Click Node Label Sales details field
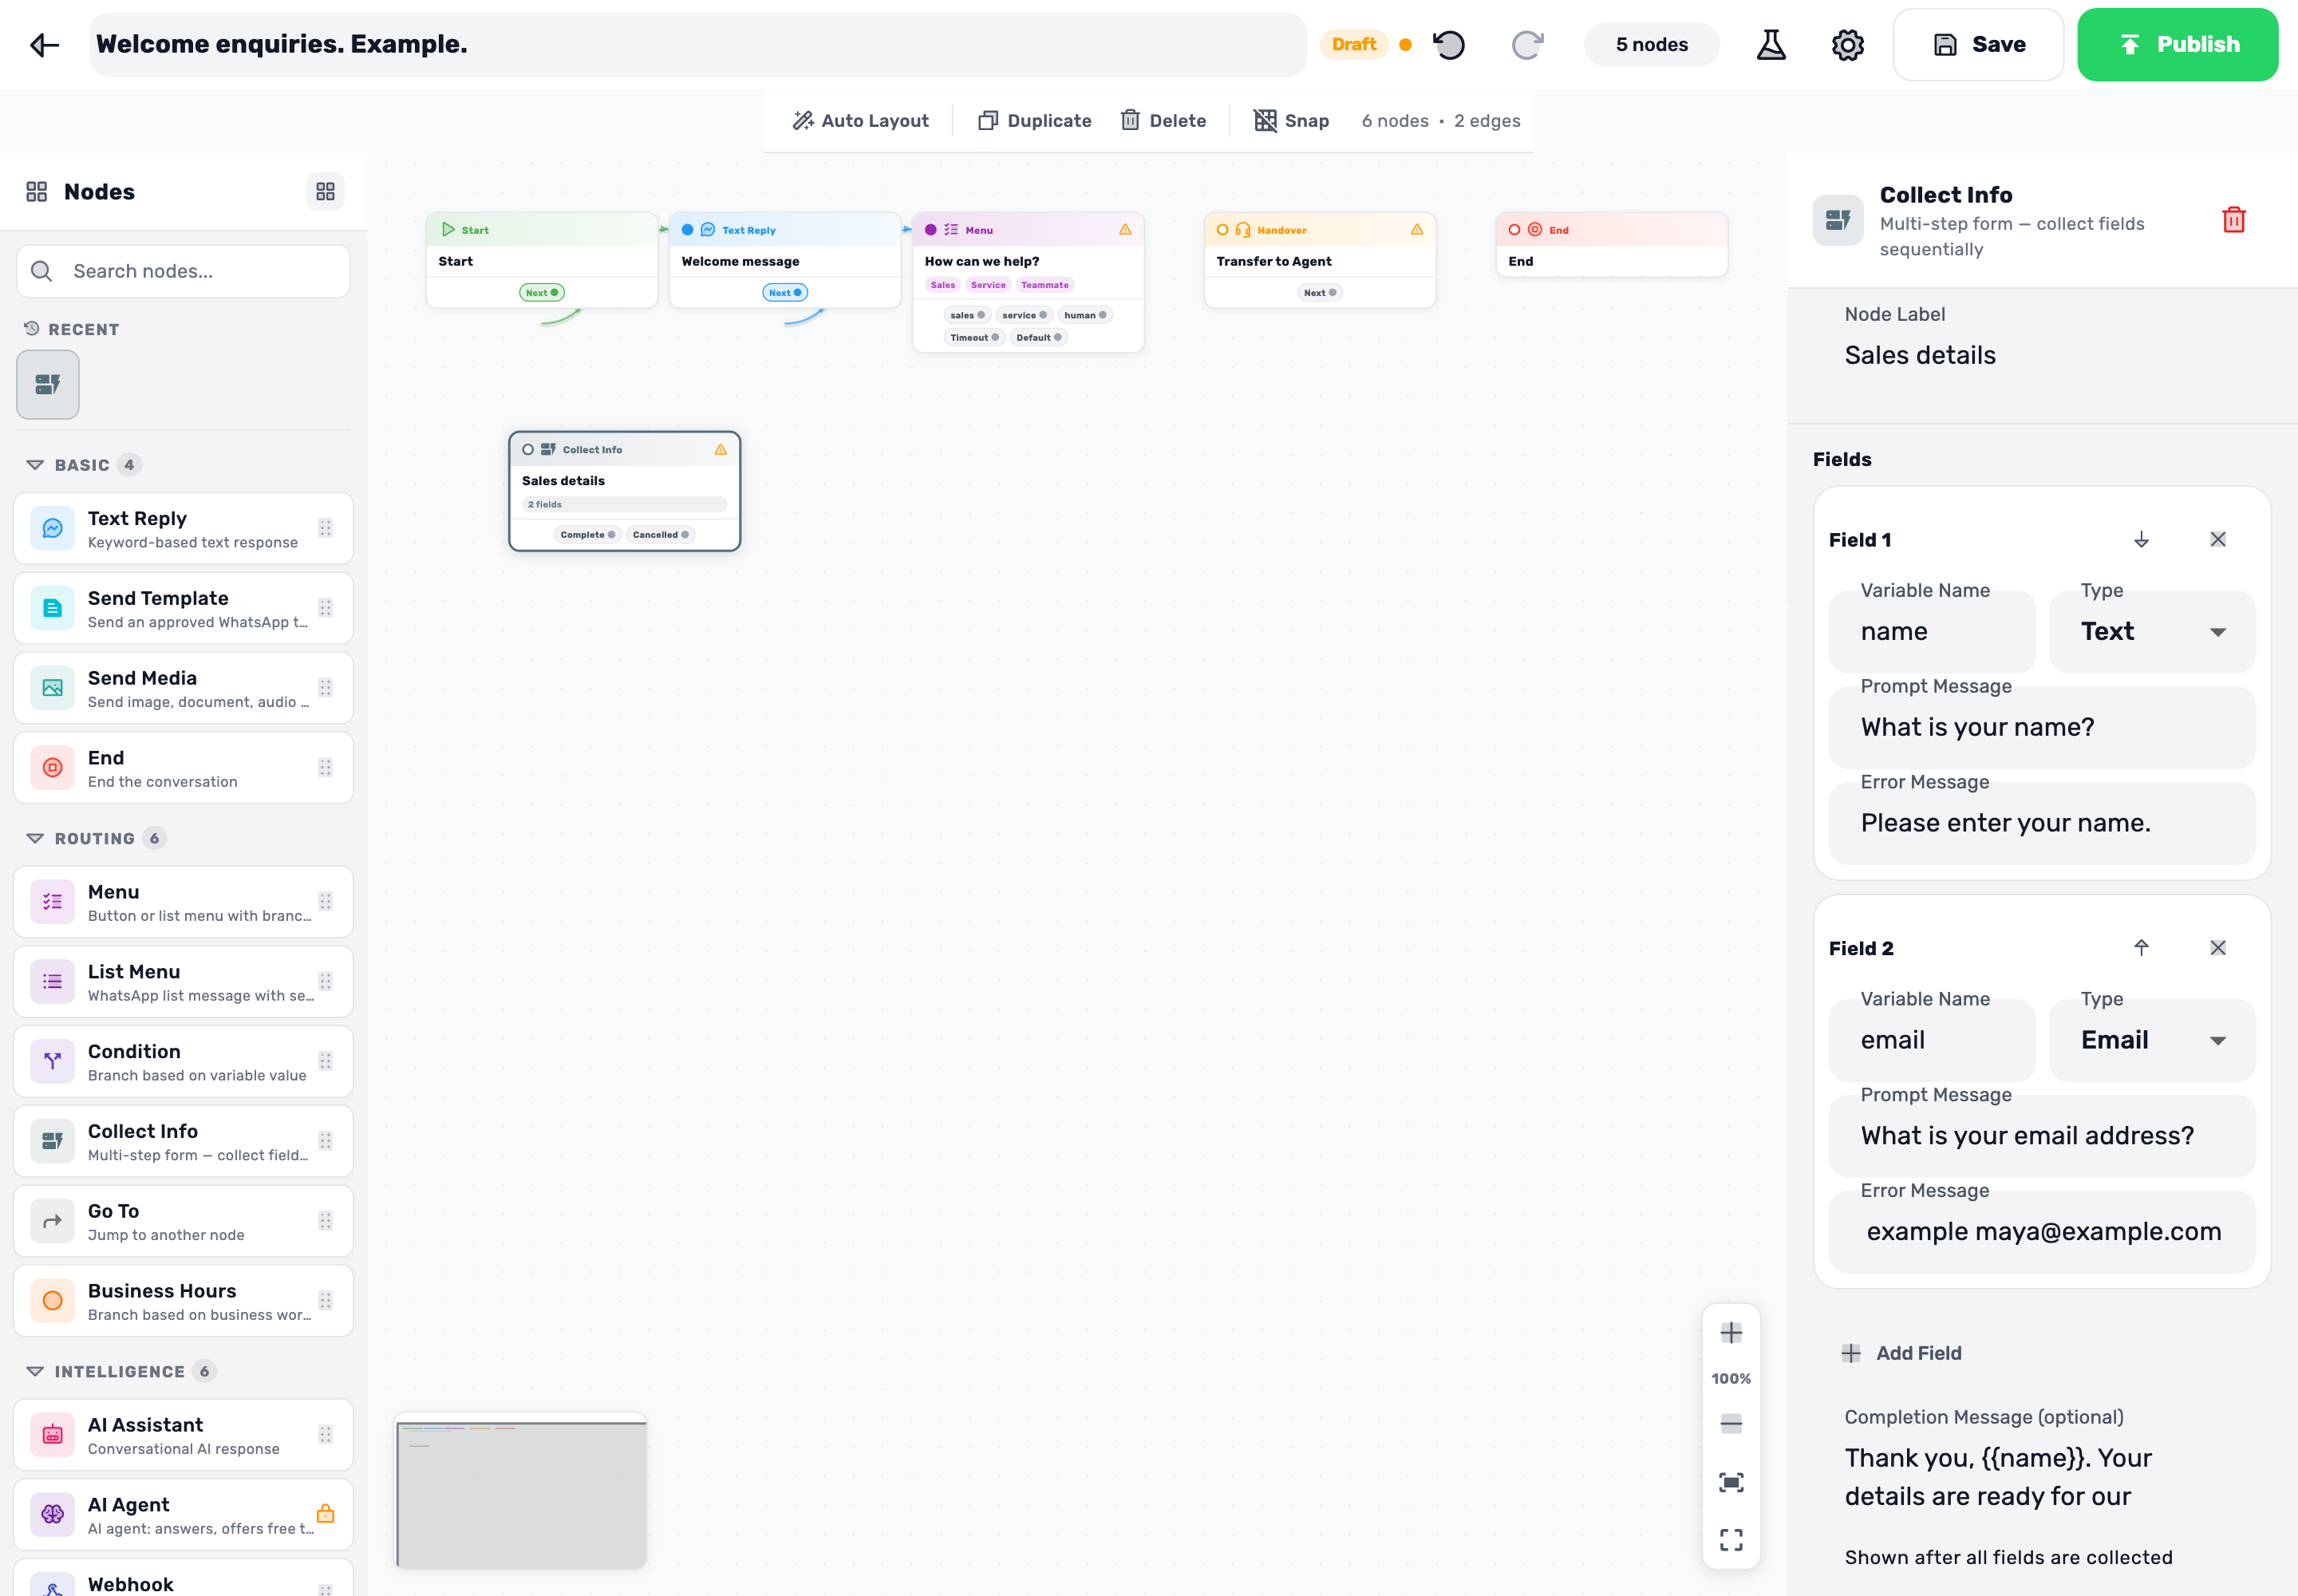This screenshot has height=1596, width=2298. (x=2041, y=355)
